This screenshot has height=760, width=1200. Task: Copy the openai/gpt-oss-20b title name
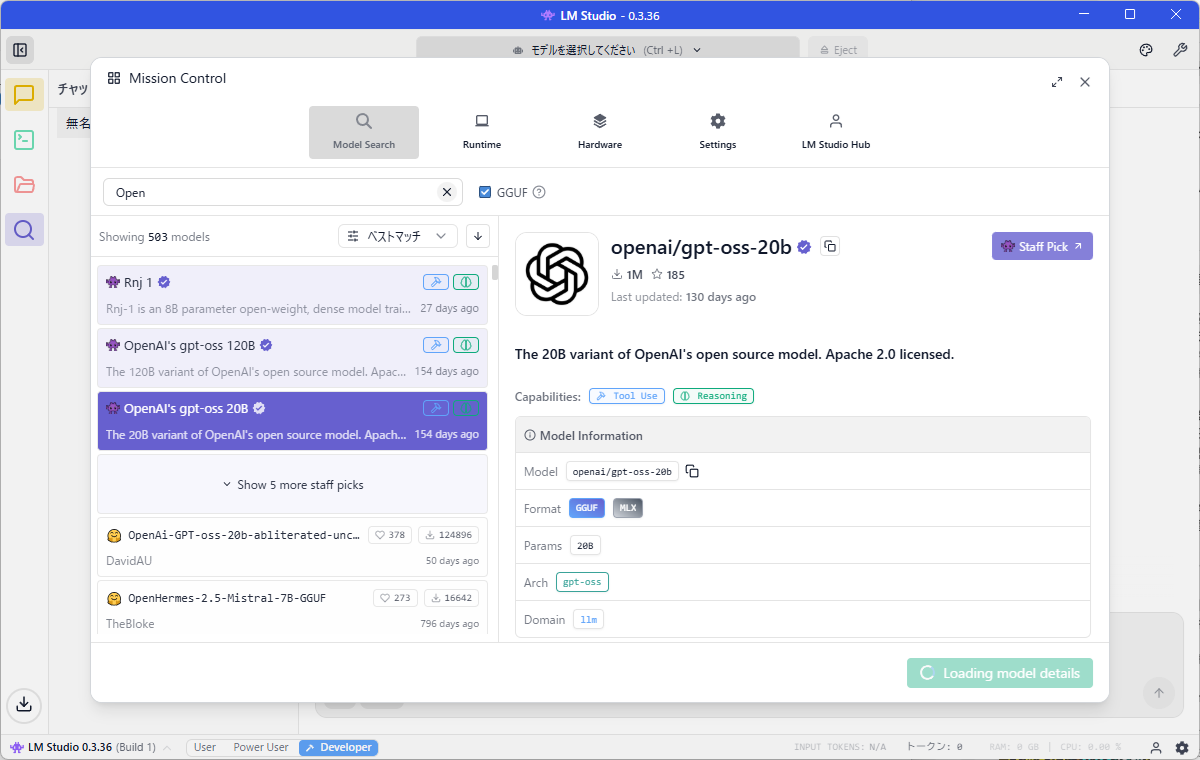[x=829, y=247]
